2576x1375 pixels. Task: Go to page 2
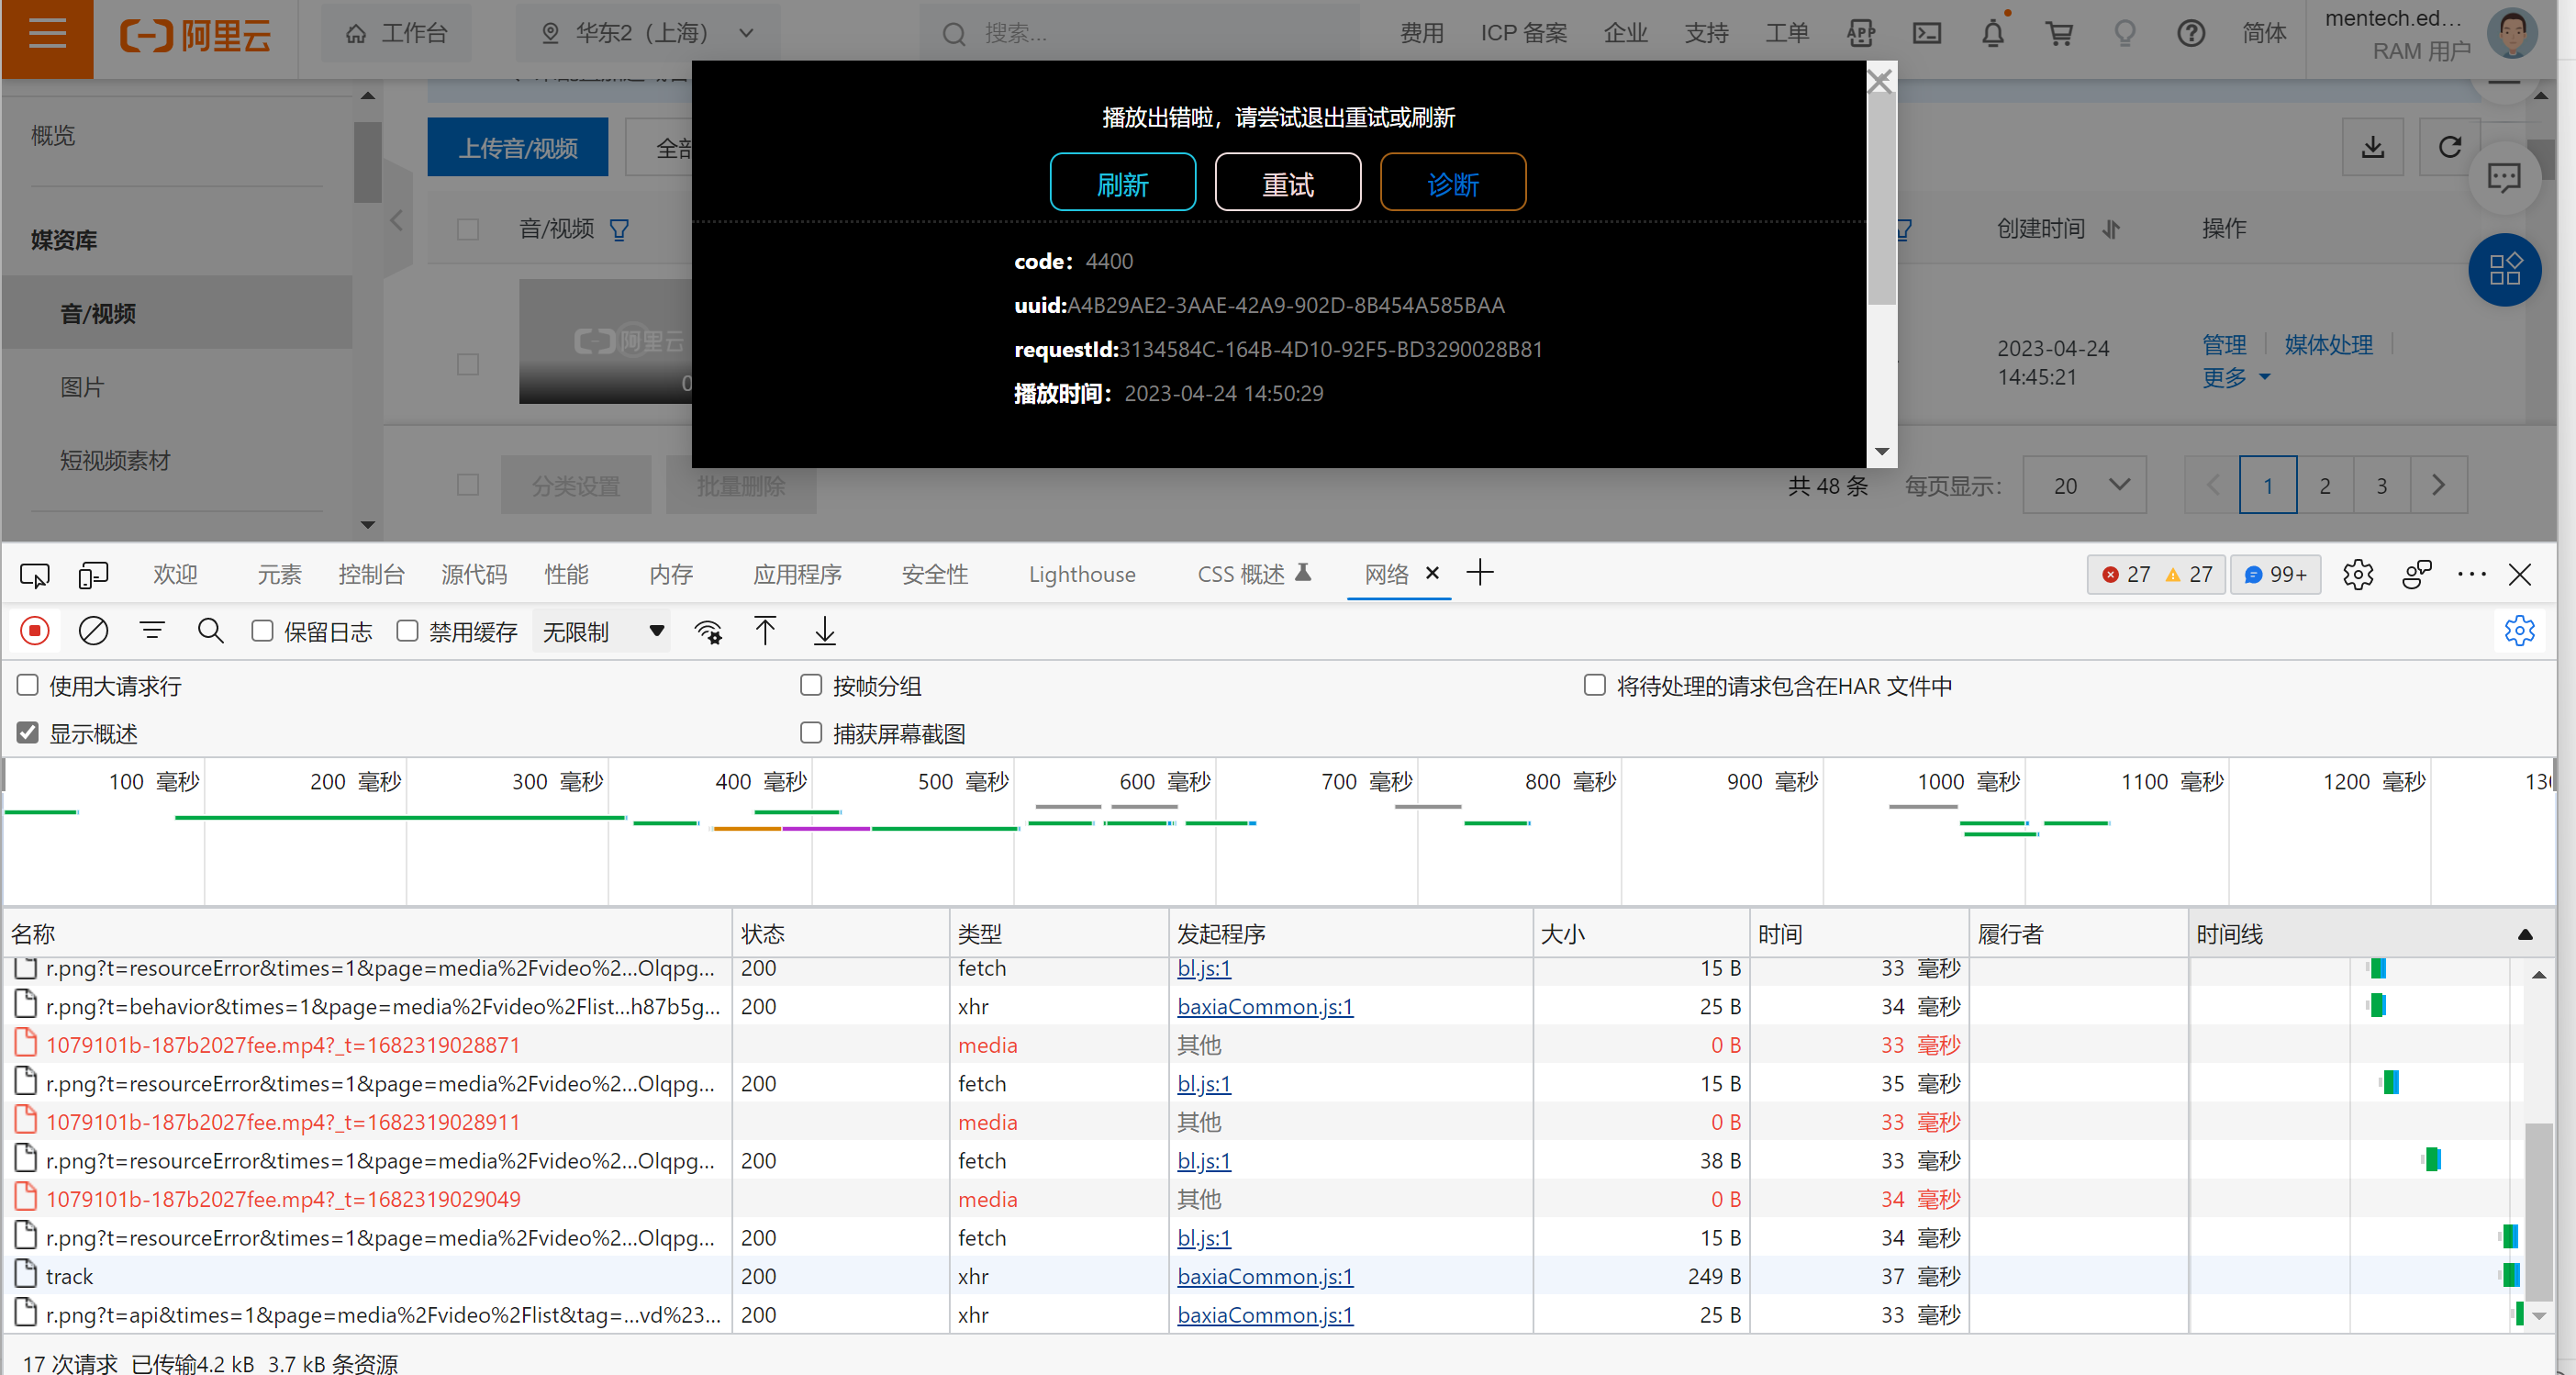2325,485
